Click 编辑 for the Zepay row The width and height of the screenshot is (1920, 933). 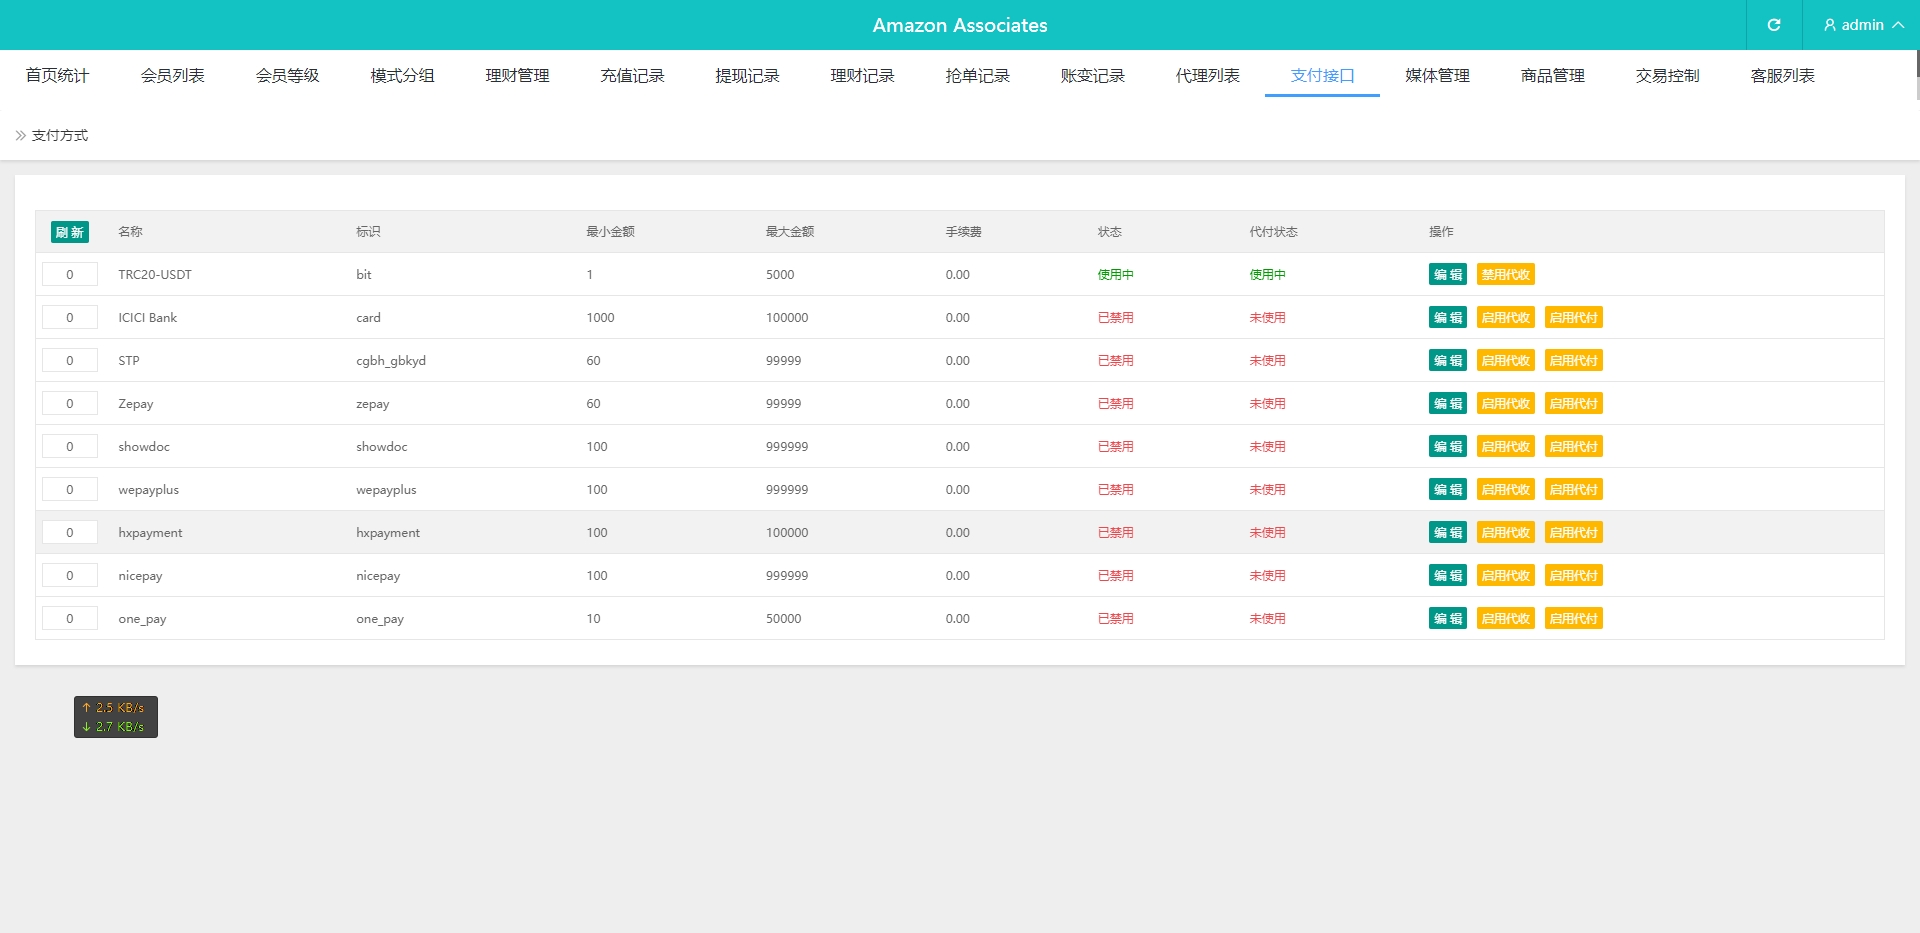(1447, 404)
